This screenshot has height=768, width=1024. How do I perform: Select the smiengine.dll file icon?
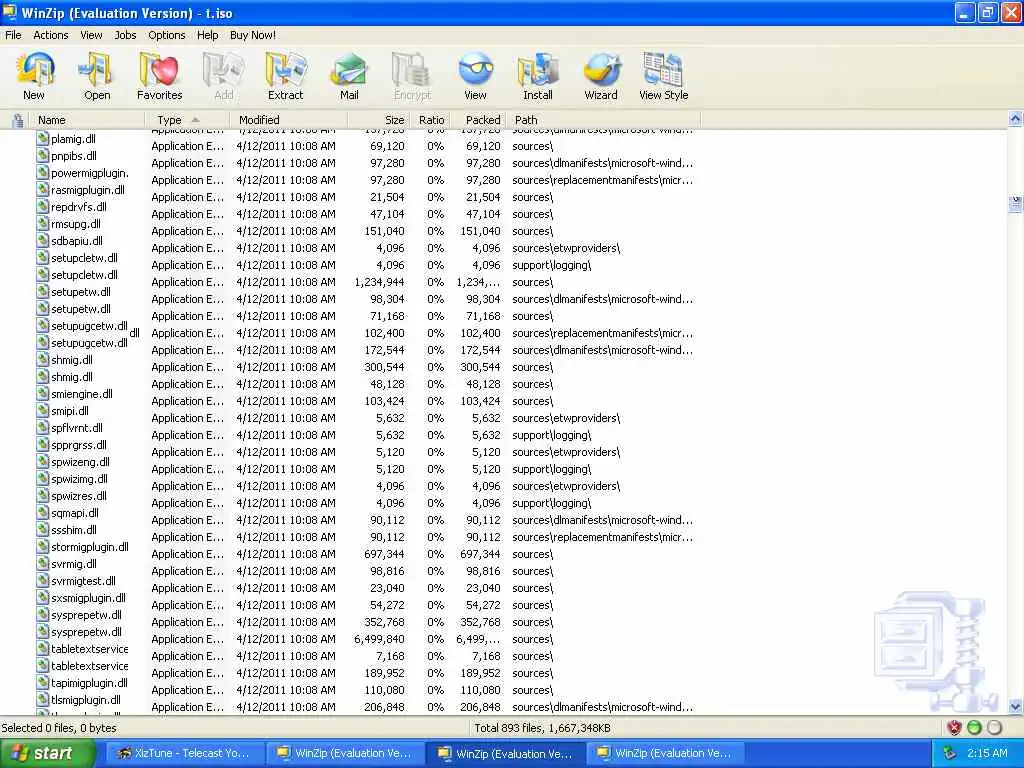coord(43,393)
